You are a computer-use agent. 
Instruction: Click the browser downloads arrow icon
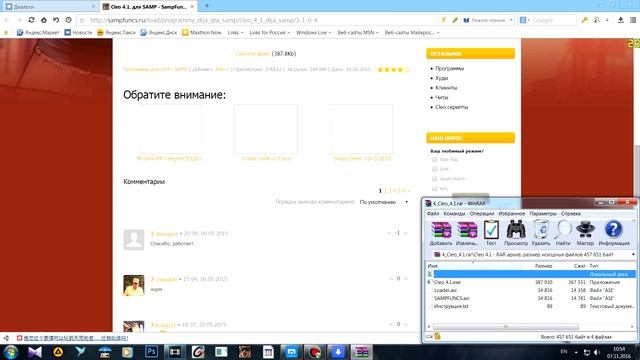[x=620, y=20]
